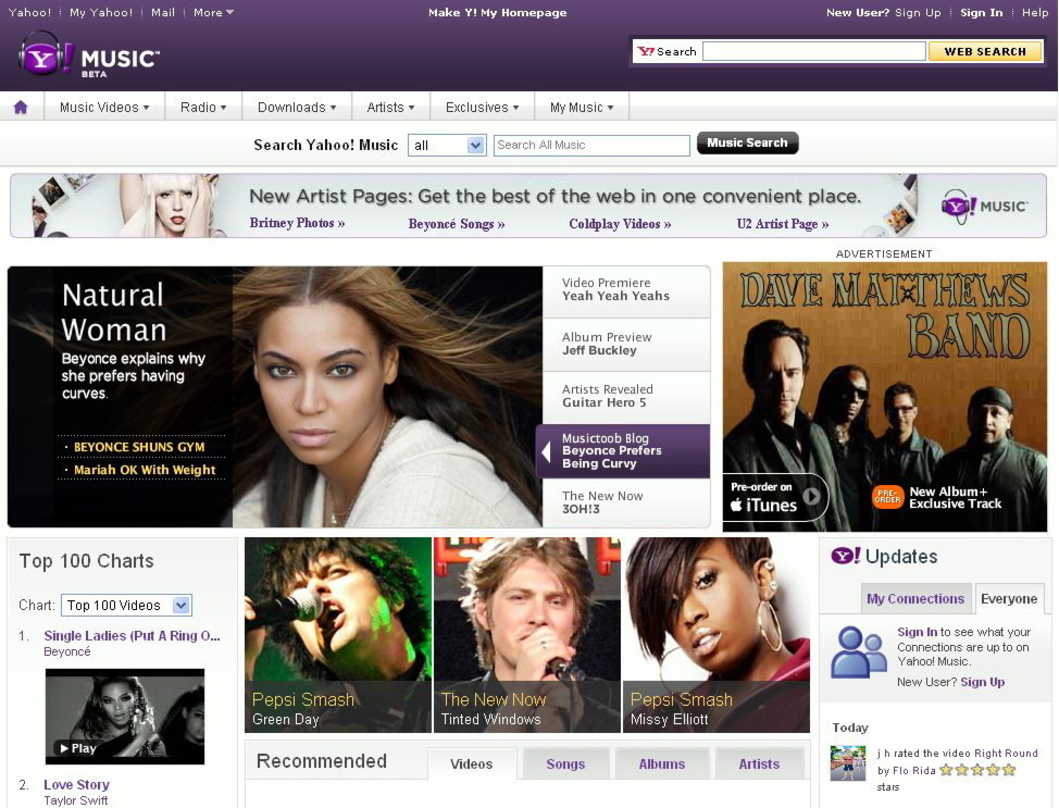Expand the Artists menu
This screenshot has width=1059, height=808.
click(x=390, y=107)
